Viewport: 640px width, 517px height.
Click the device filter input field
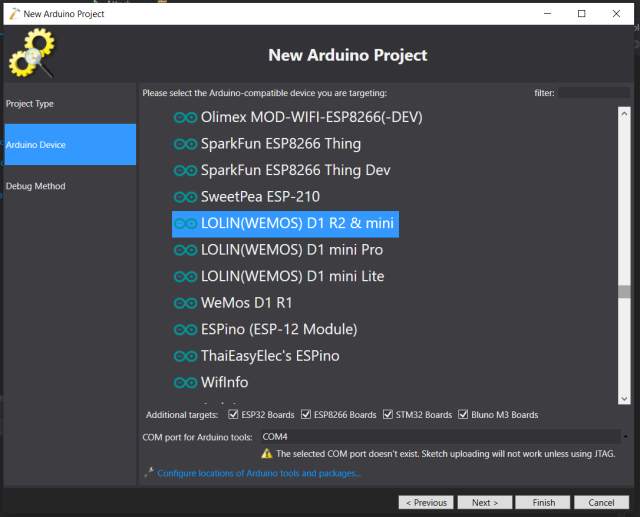594,93
